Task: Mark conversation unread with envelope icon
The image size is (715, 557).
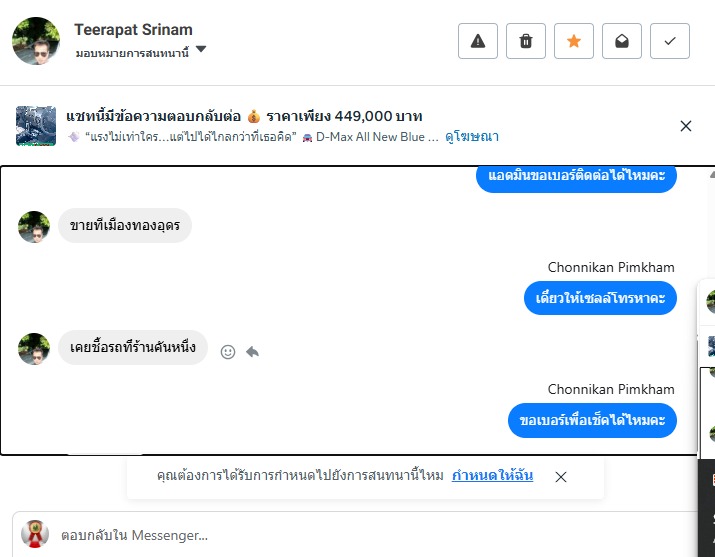Action: 622,41
